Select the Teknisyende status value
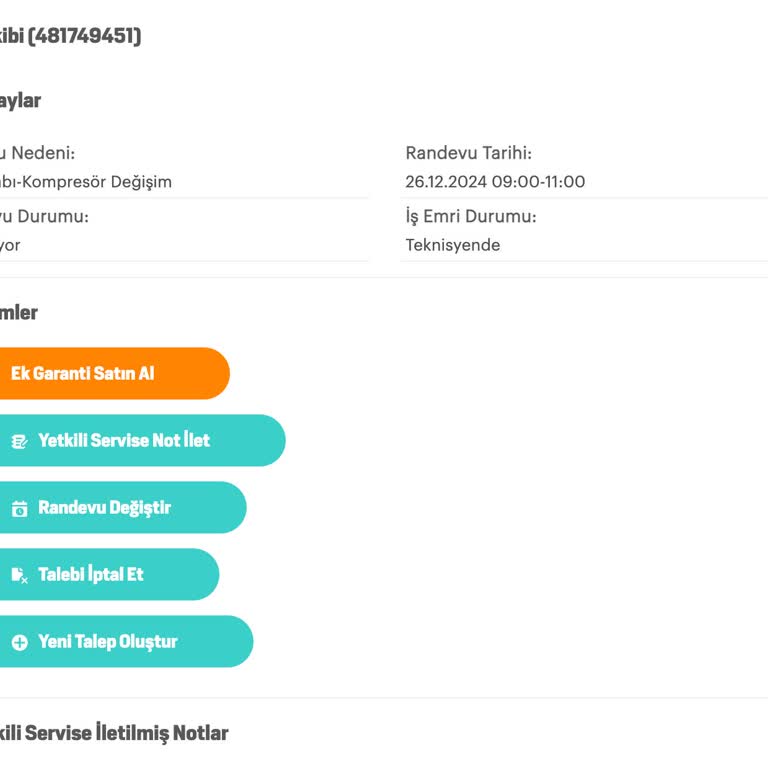The height and width of the screenshot is (768, 768). pos(452,245)
